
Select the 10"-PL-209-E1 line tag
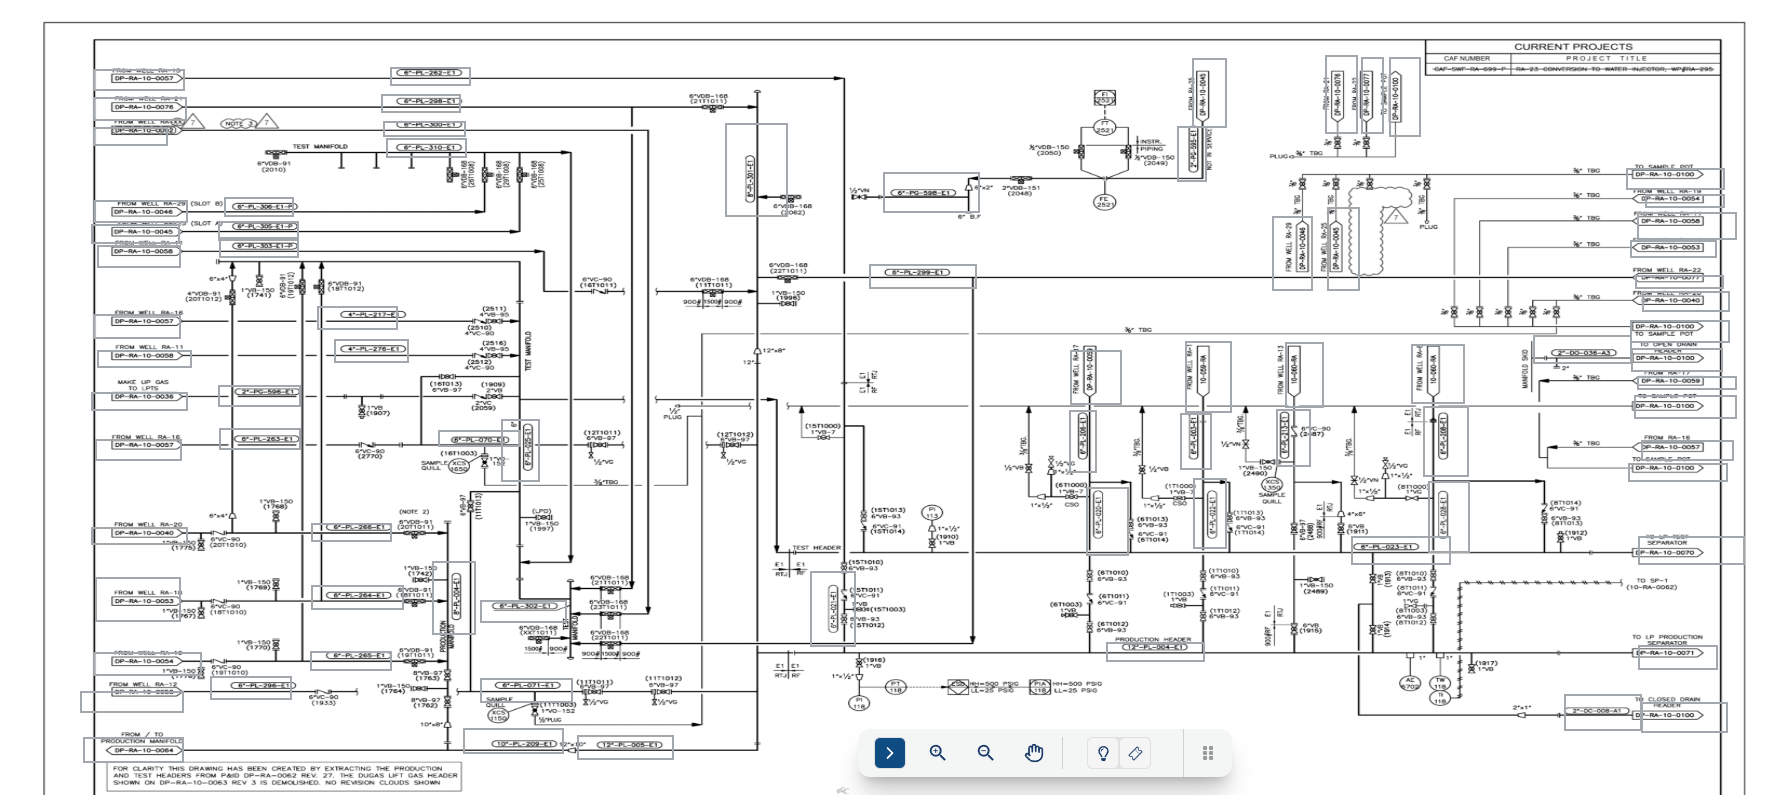click(525, 744)
